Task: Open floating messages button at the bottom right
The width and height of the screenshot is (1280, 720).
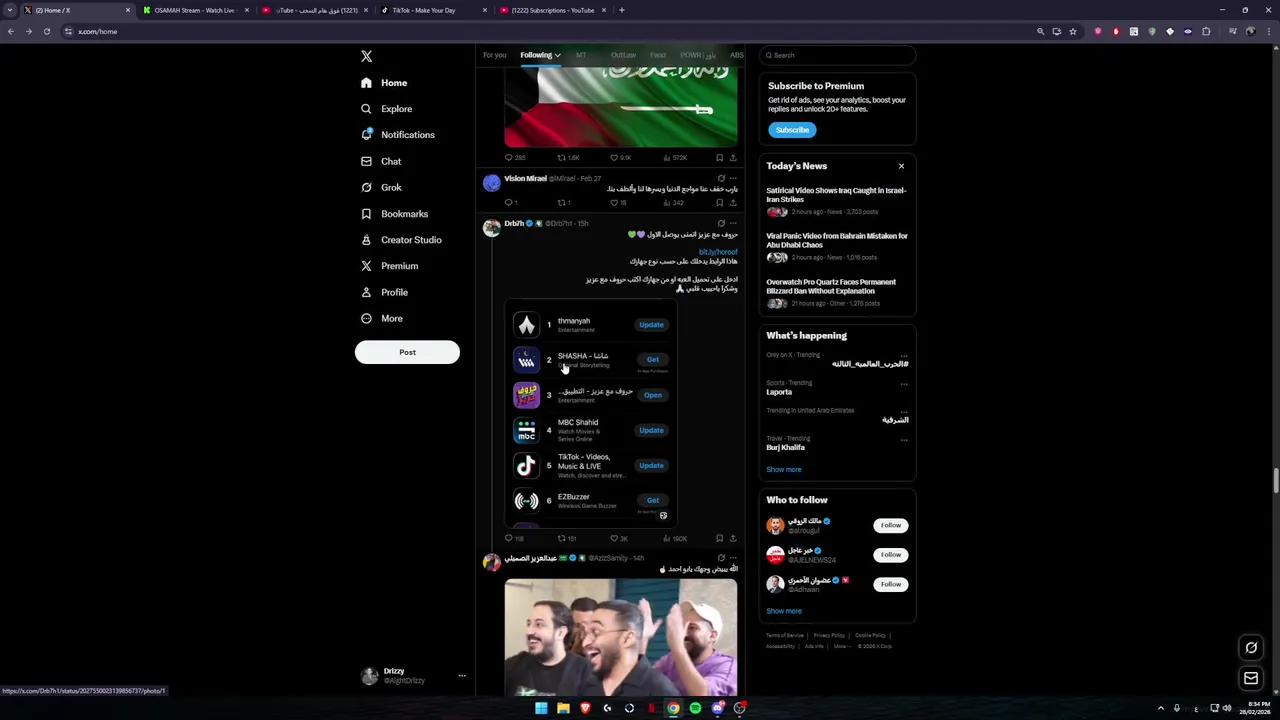Action: 1251,679
